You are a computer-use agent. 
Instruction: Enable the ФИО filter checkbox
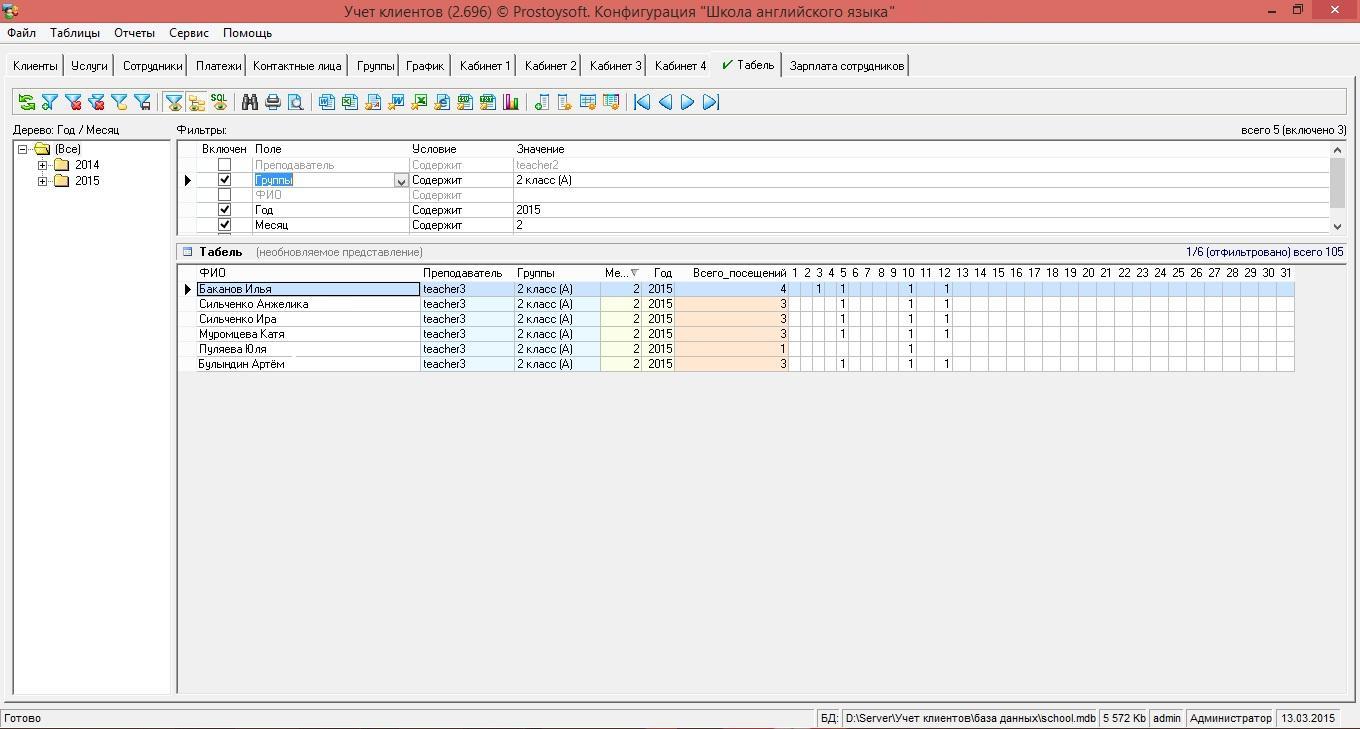224,195
